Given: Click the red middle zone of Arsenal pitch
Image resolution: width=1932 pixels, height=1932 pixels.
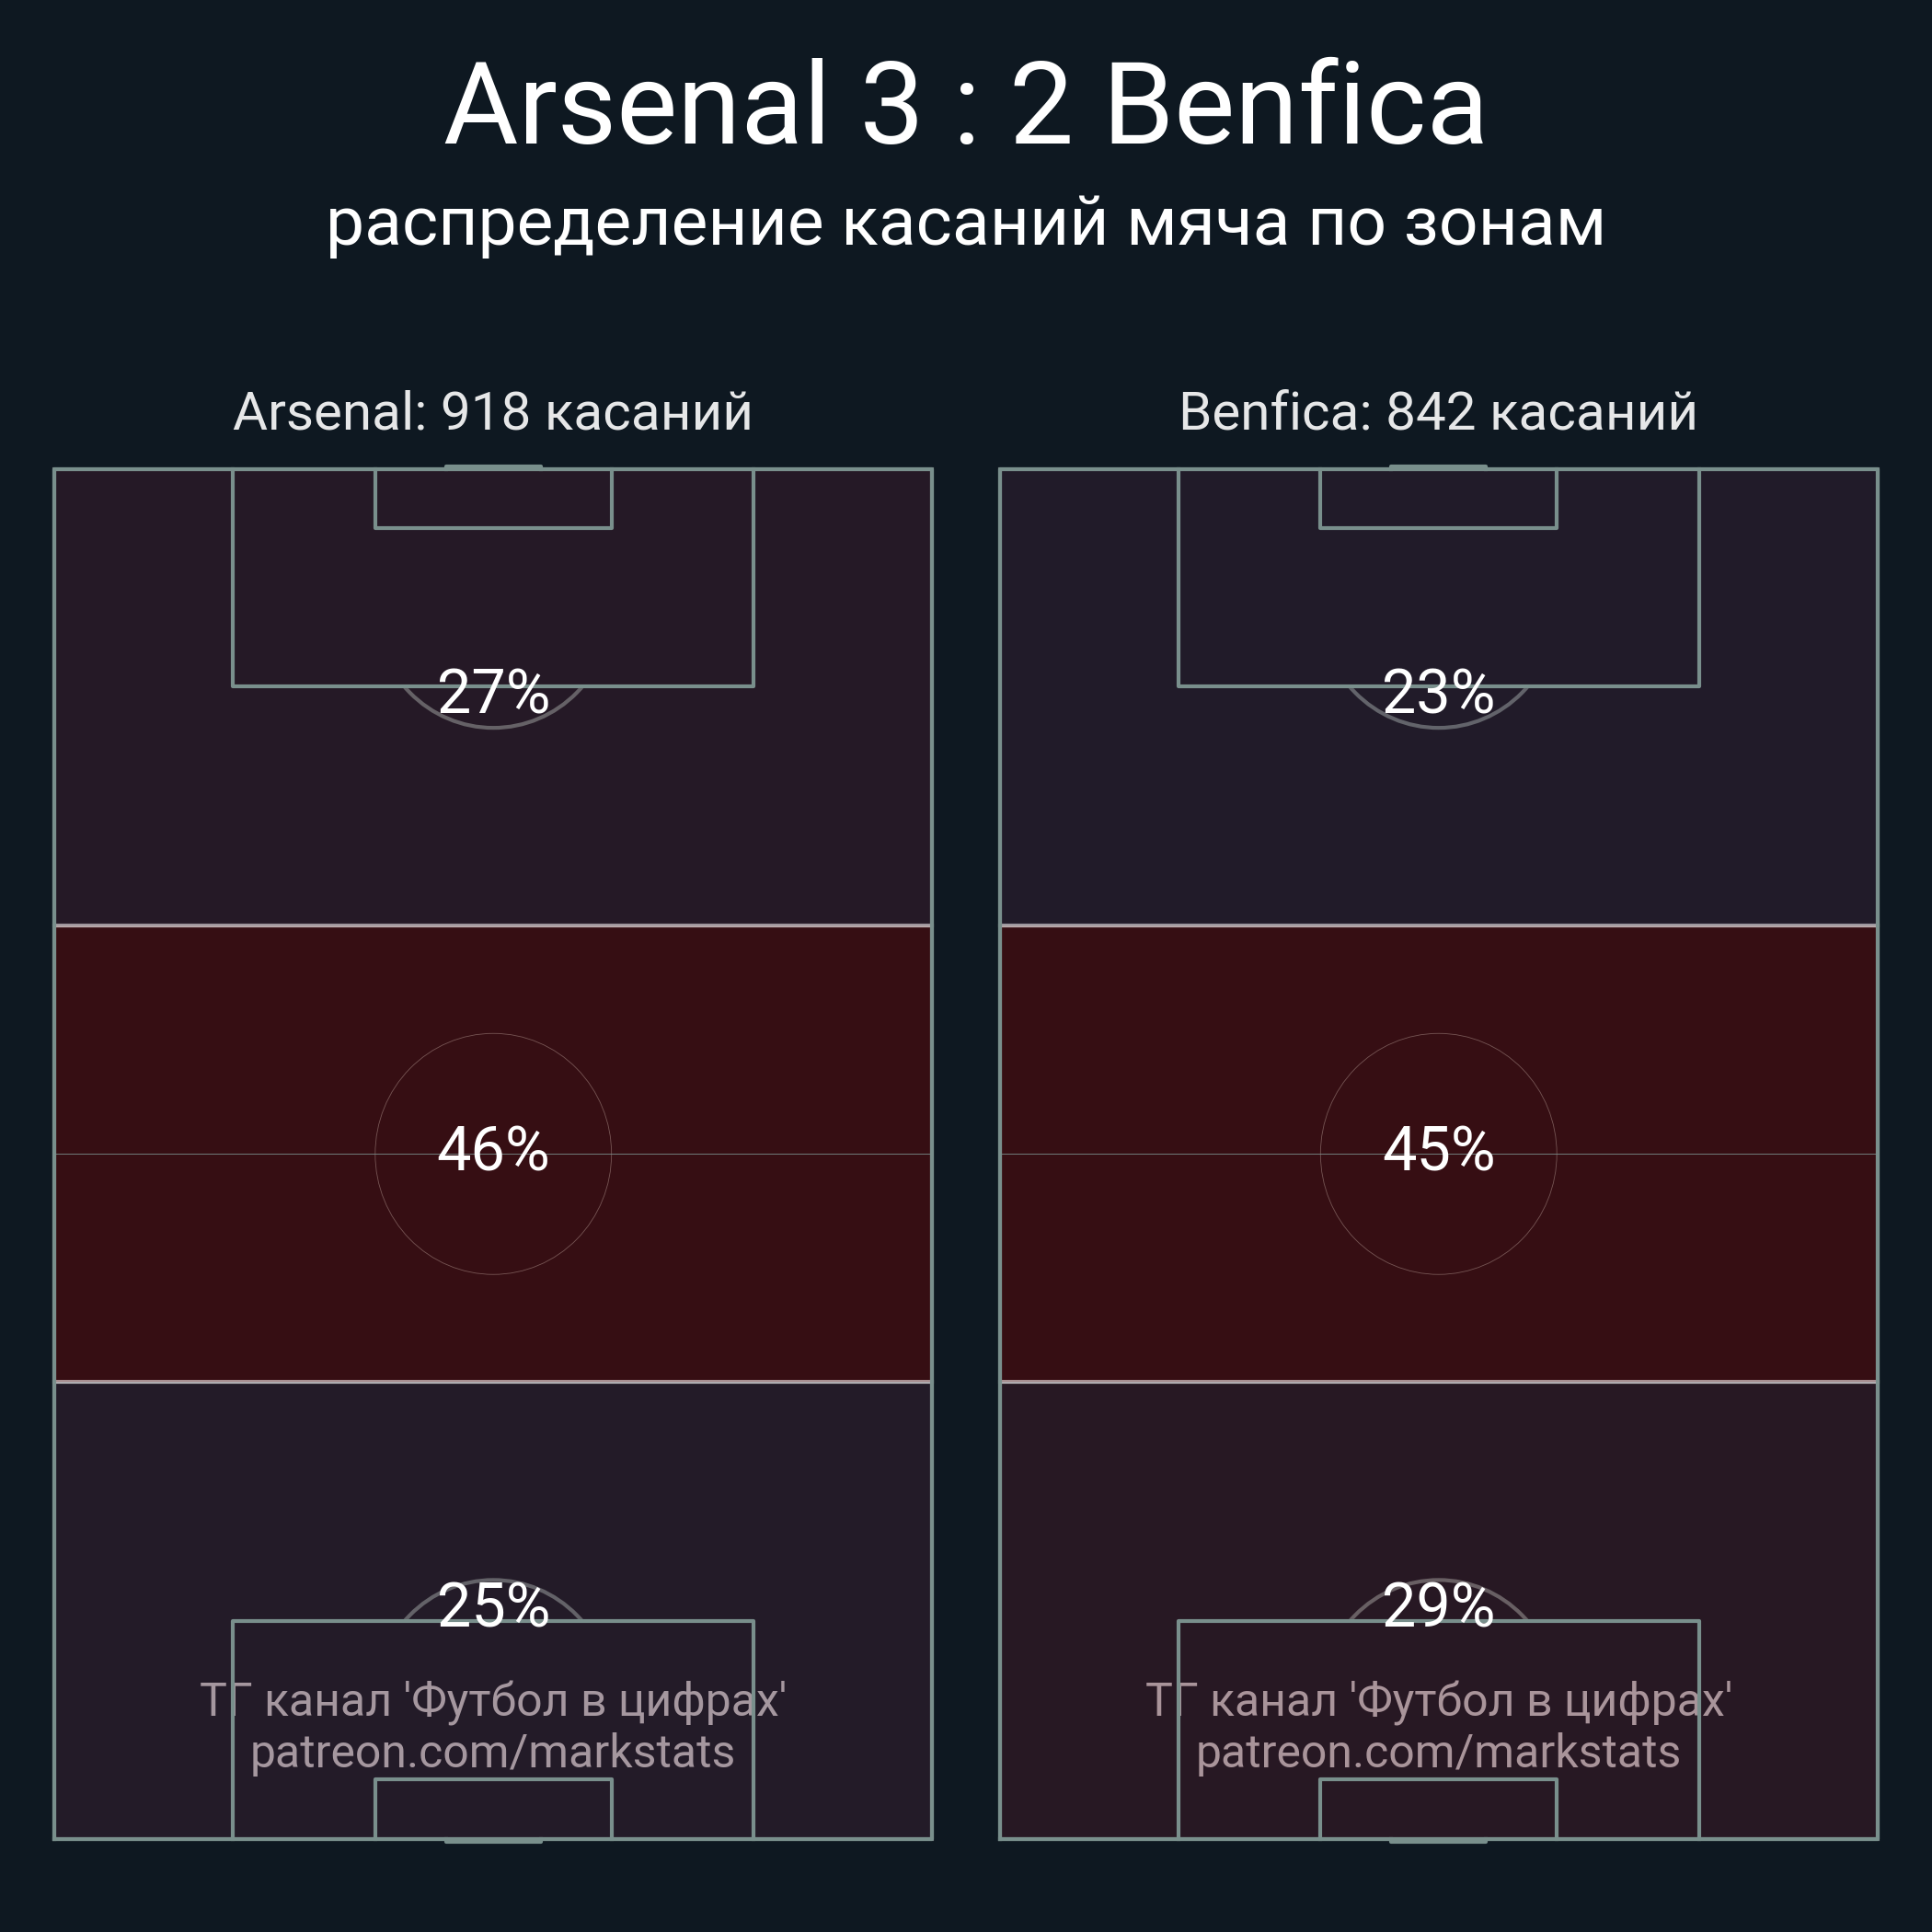Looking at the screenshot, I should (x=493, y=1154).
